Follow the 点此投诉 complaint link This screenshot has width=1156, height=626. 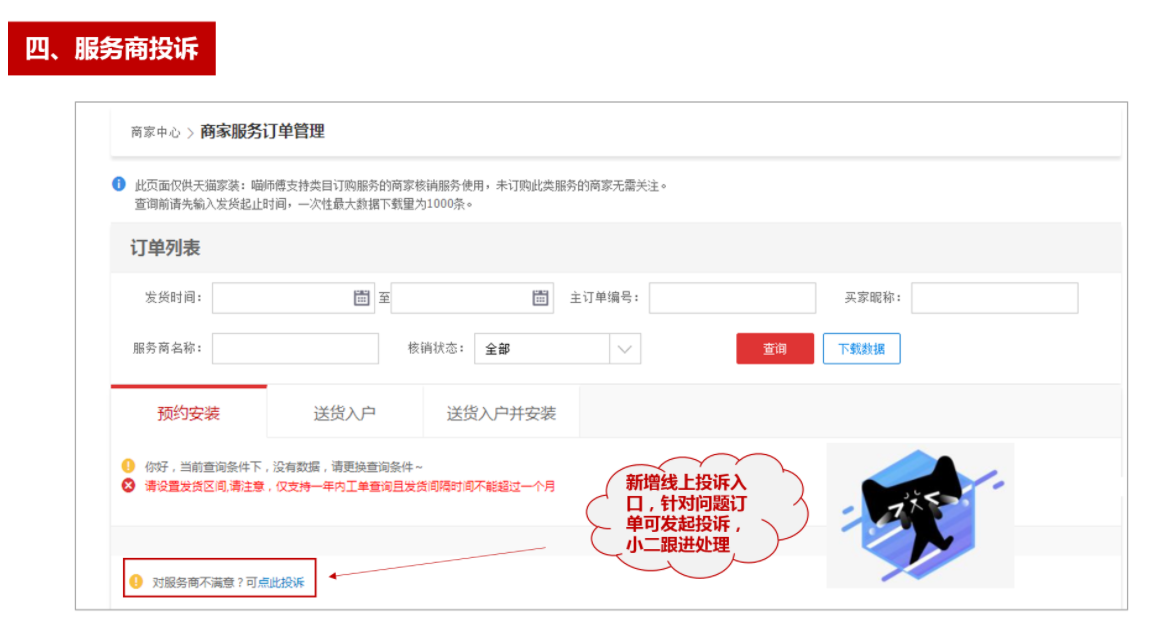(x=281, y=582)
